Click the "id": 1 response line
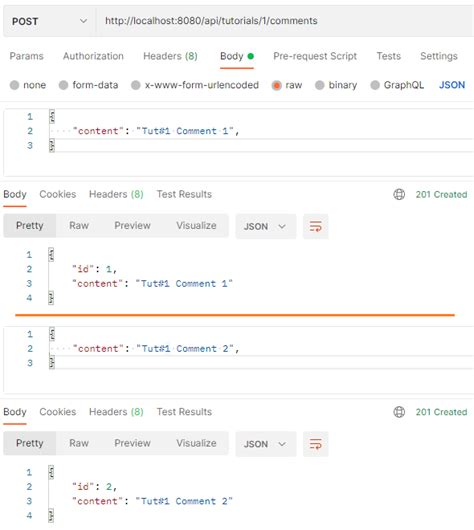This screenshot has width=474, height=530. point(94,269)
